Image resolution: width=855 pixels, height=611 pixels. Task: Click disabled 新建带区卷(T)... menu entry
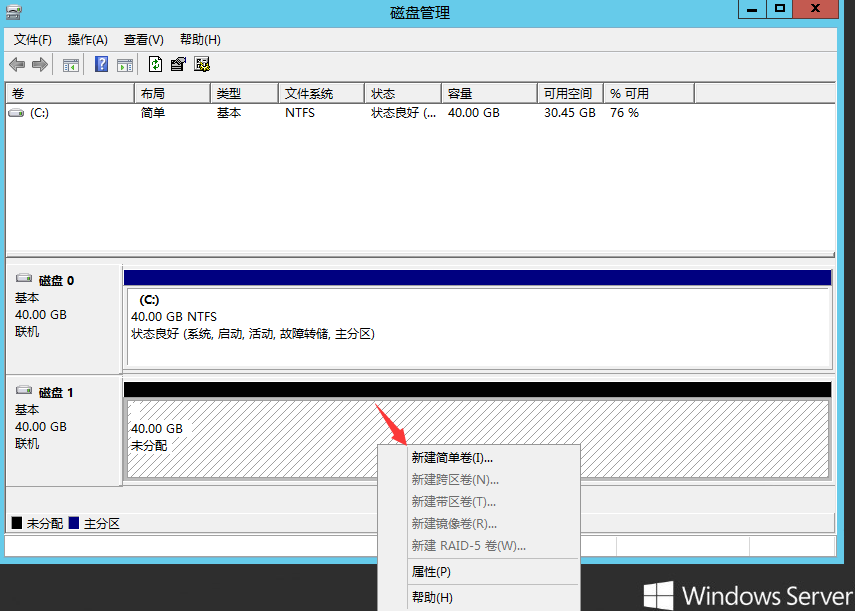point(479,501)
